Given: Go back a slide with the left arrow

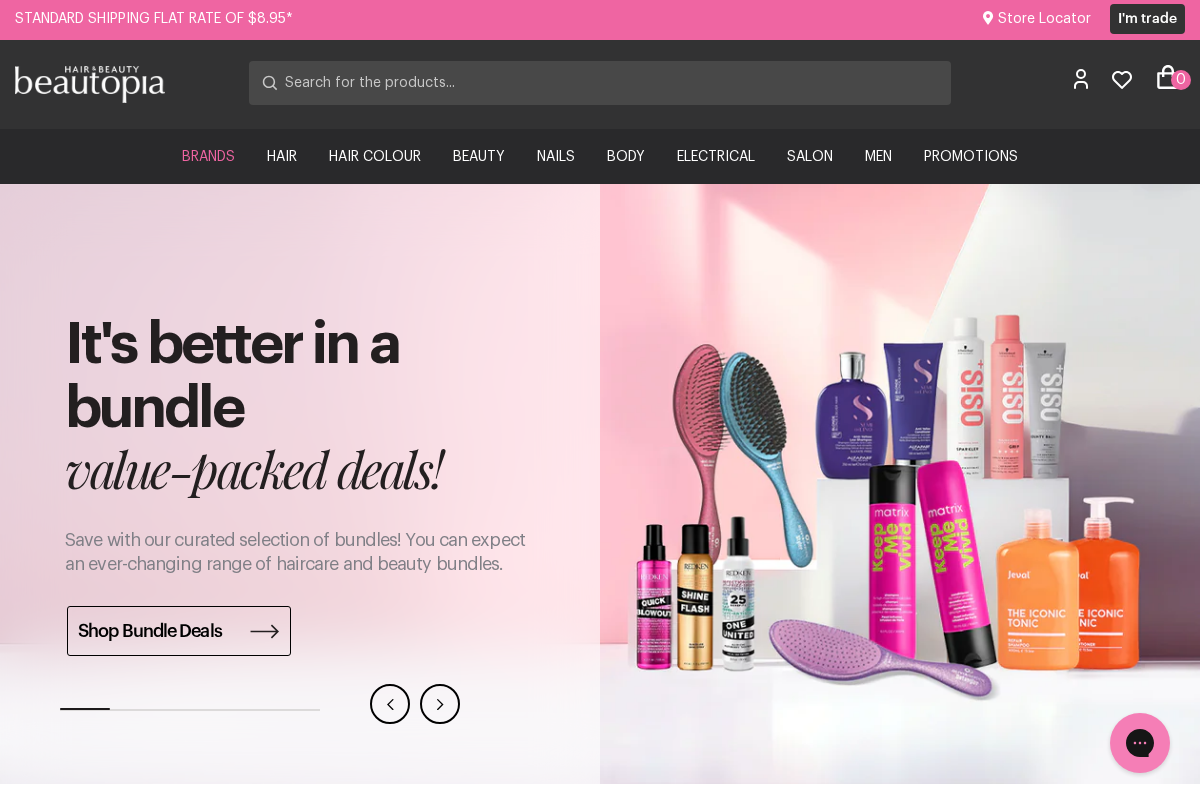Looking at the screenshot, I should pos(390,704).
